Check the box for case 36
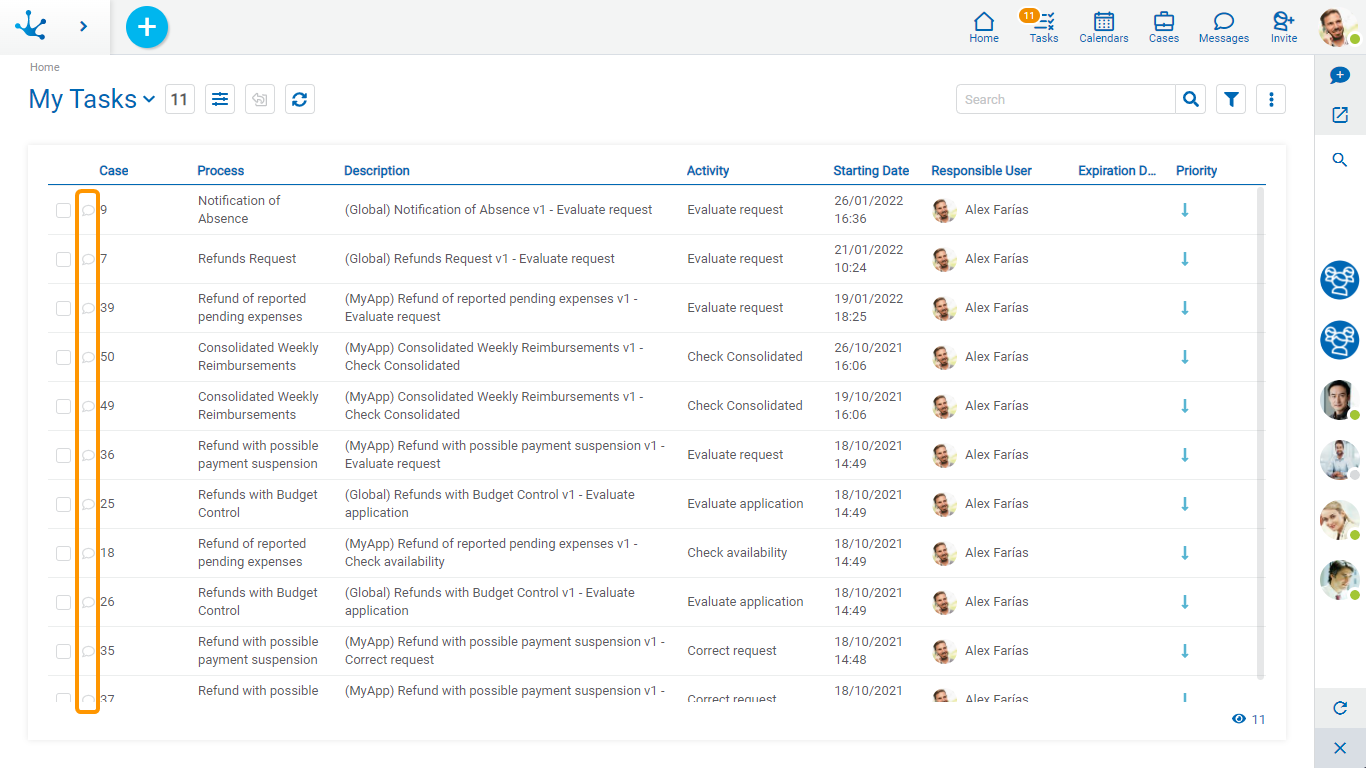The width and height of the screenshot is (1366, 768). [x=63, y=455]
